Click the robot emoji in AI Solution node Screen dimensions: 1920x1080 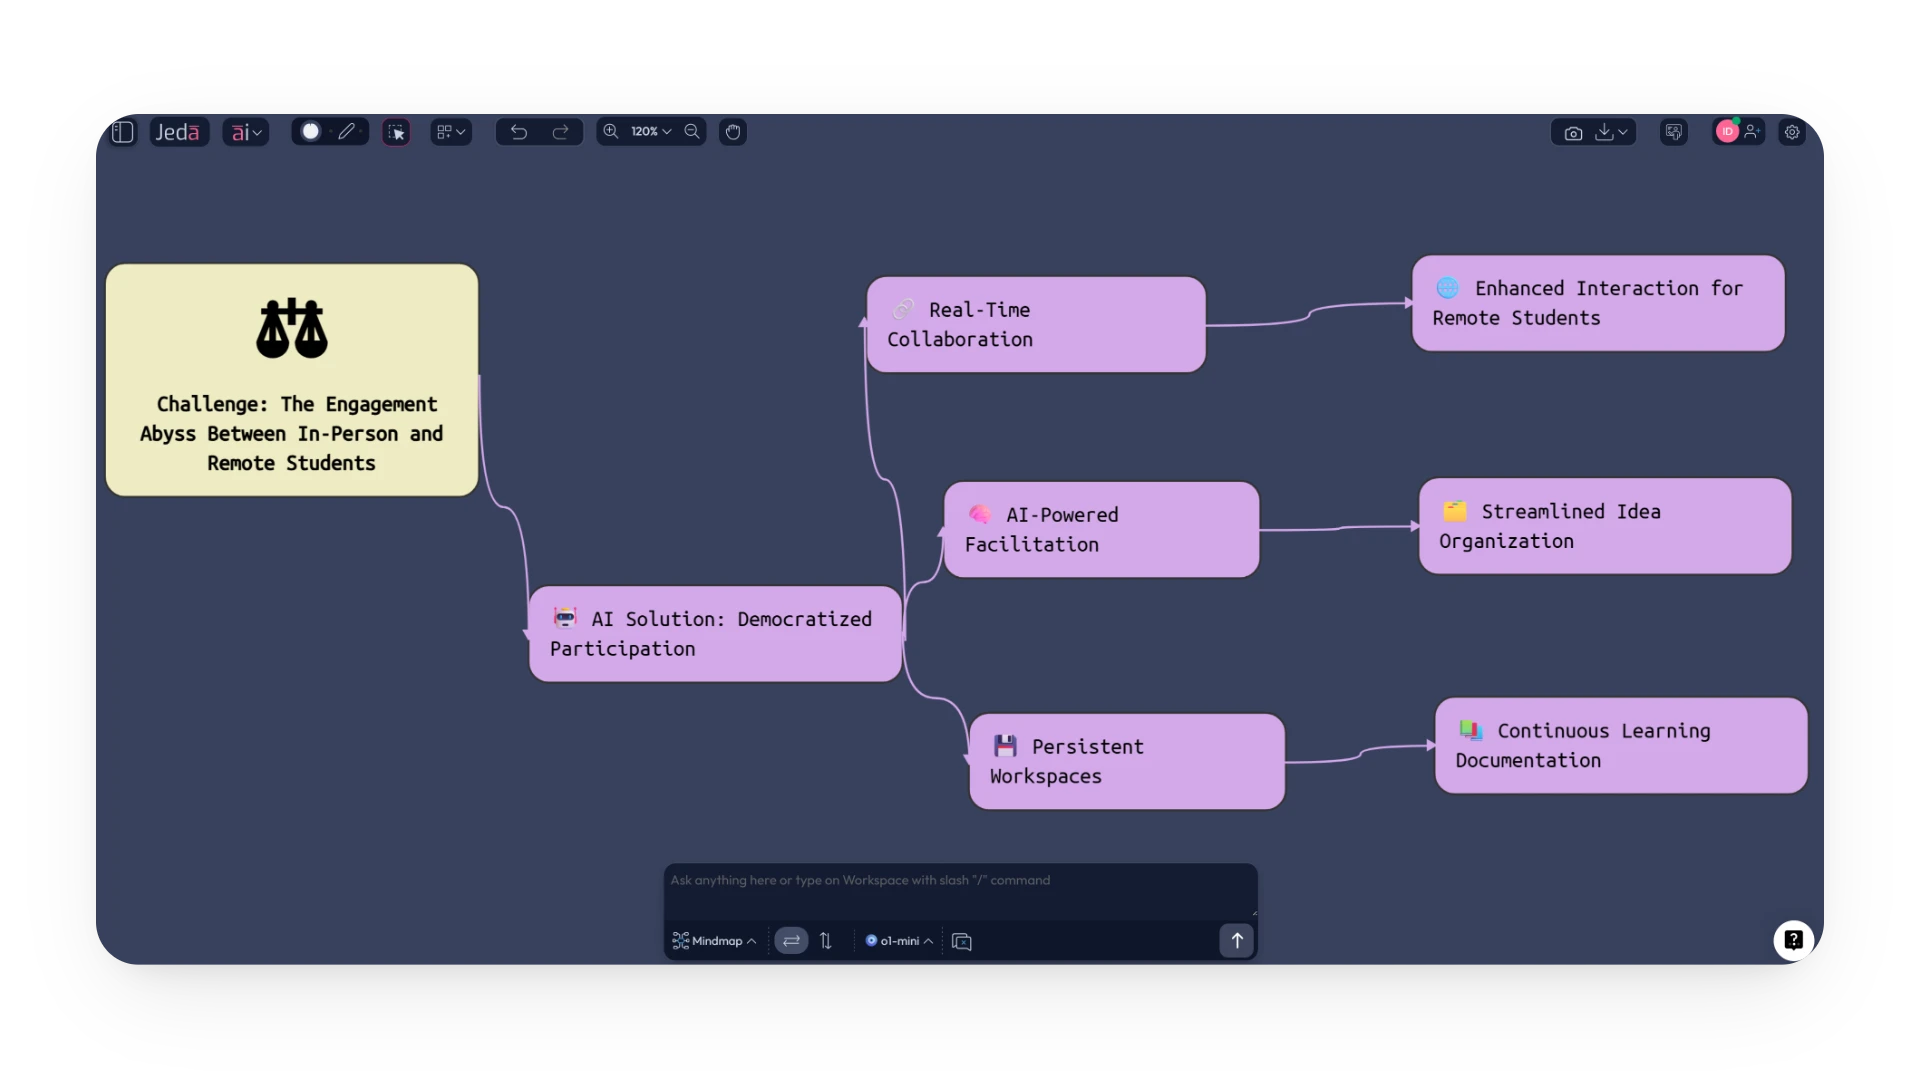tap(565, 618)
